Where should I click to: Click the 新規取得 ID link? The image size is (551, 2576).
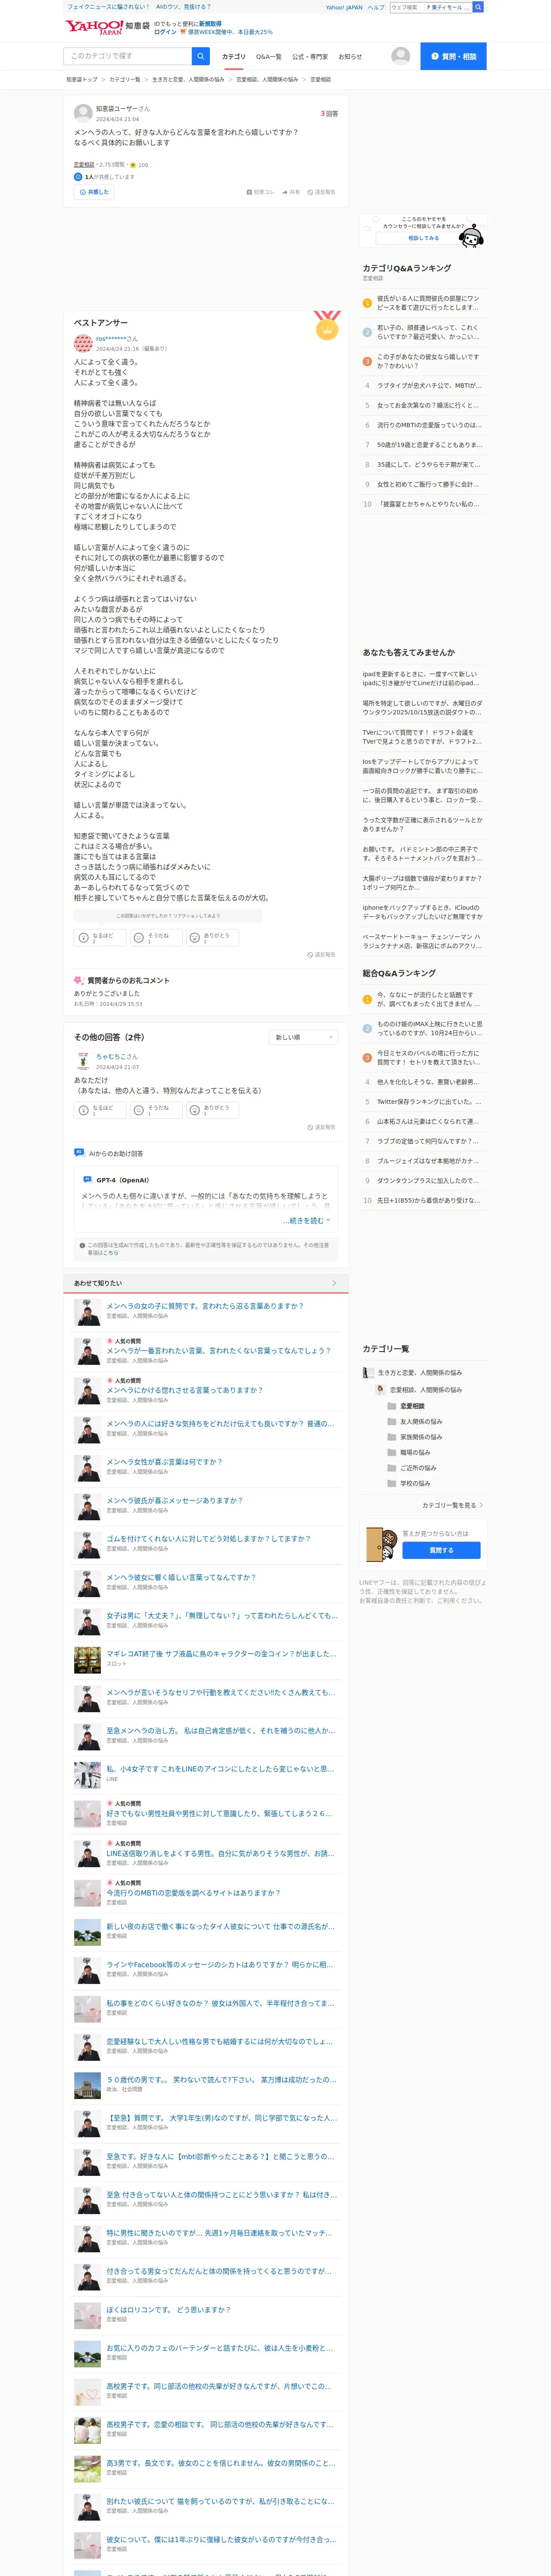[210, 23]
